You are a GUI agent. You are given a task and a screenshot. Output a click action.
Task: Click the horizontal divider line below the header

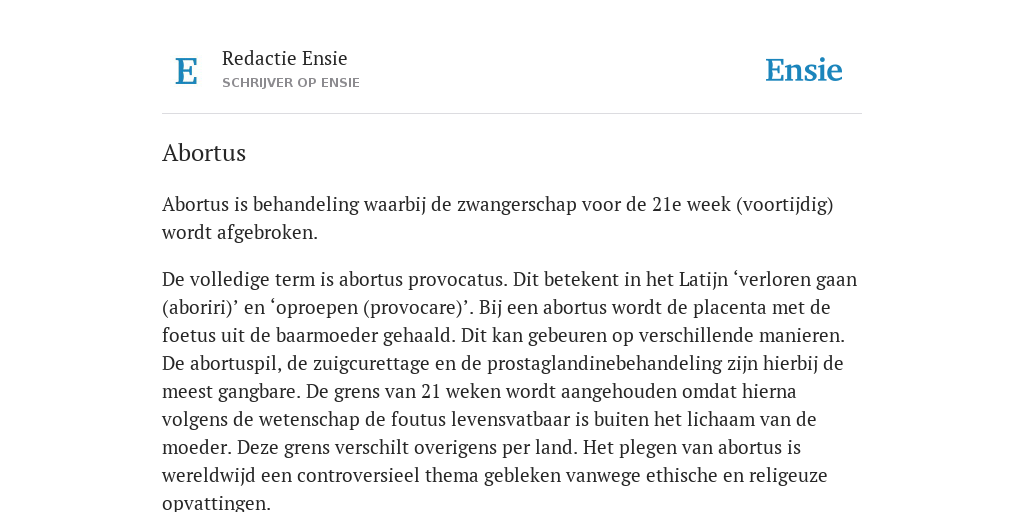coord(512,114)
